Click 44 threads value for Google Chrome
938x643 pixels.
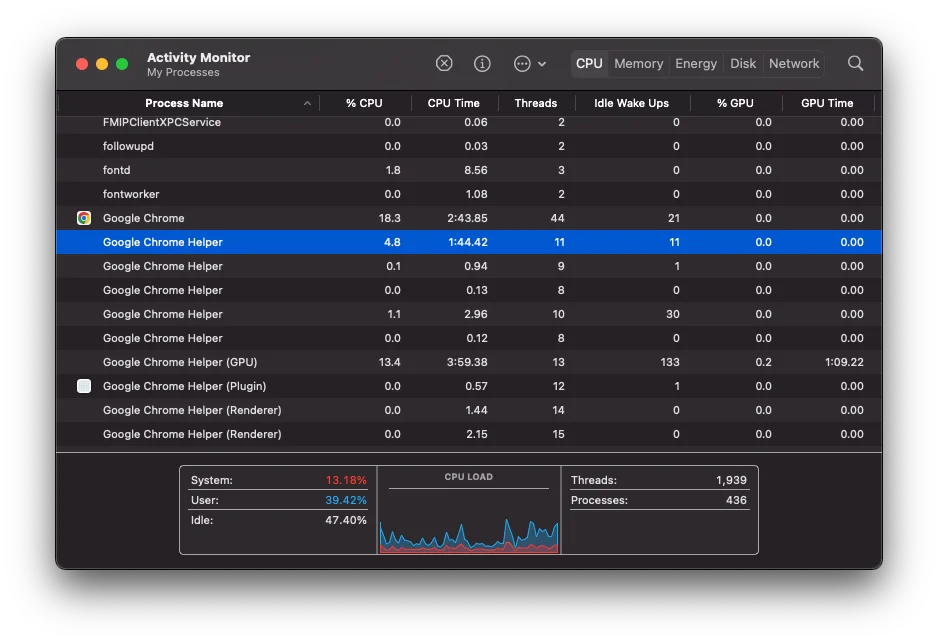557,218
